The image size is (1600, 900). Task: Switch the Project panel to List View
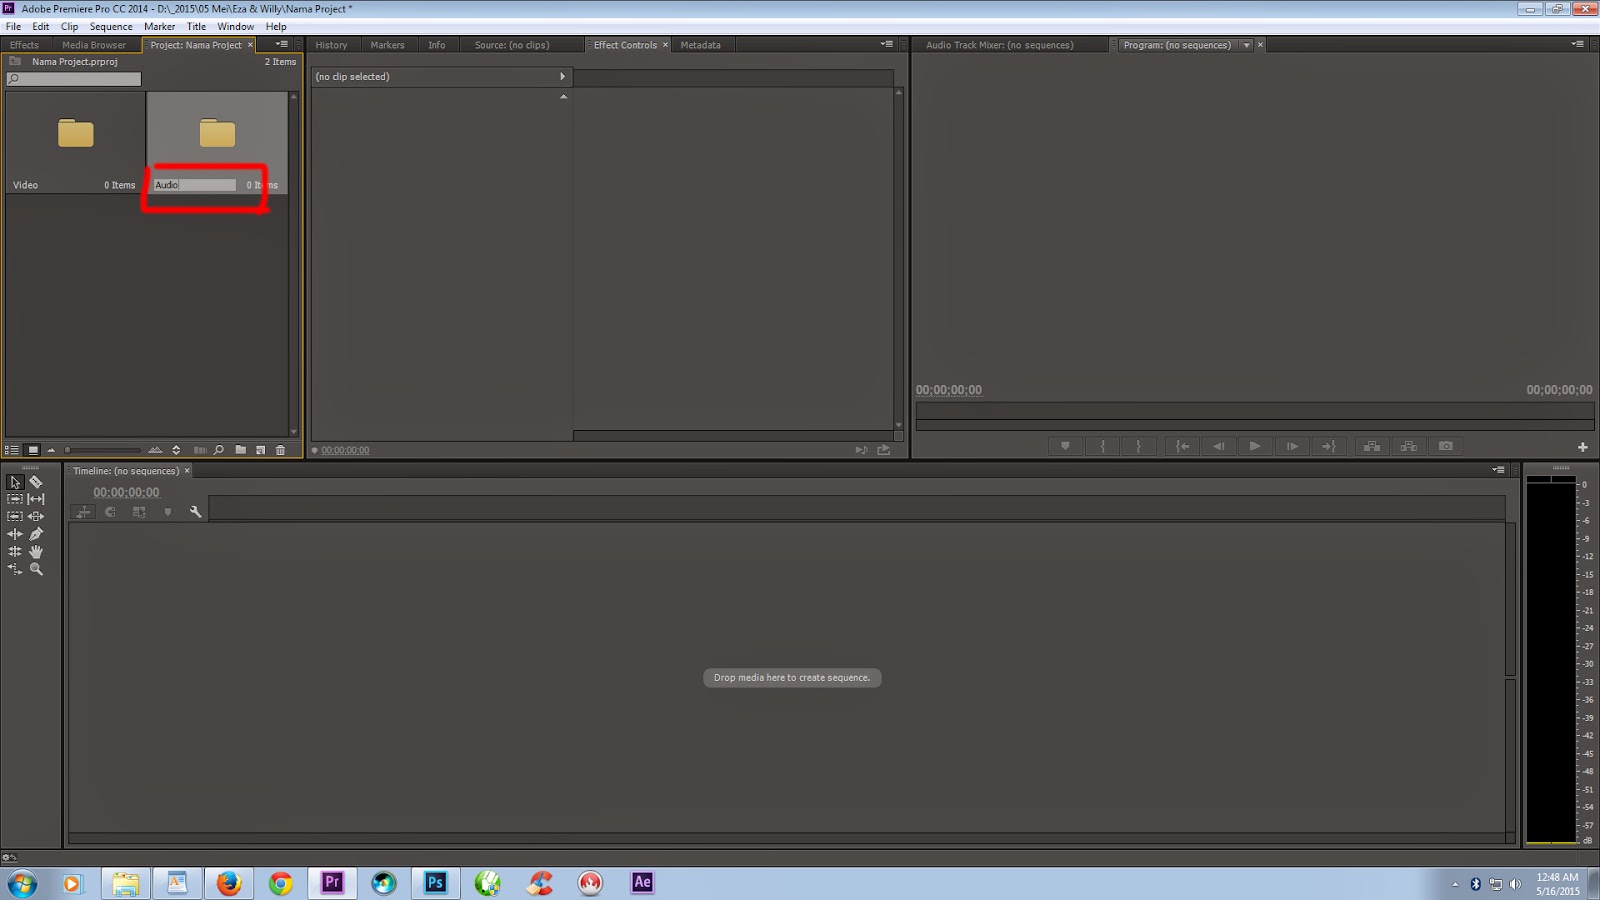pyautogui.click(x=11, y=449)
